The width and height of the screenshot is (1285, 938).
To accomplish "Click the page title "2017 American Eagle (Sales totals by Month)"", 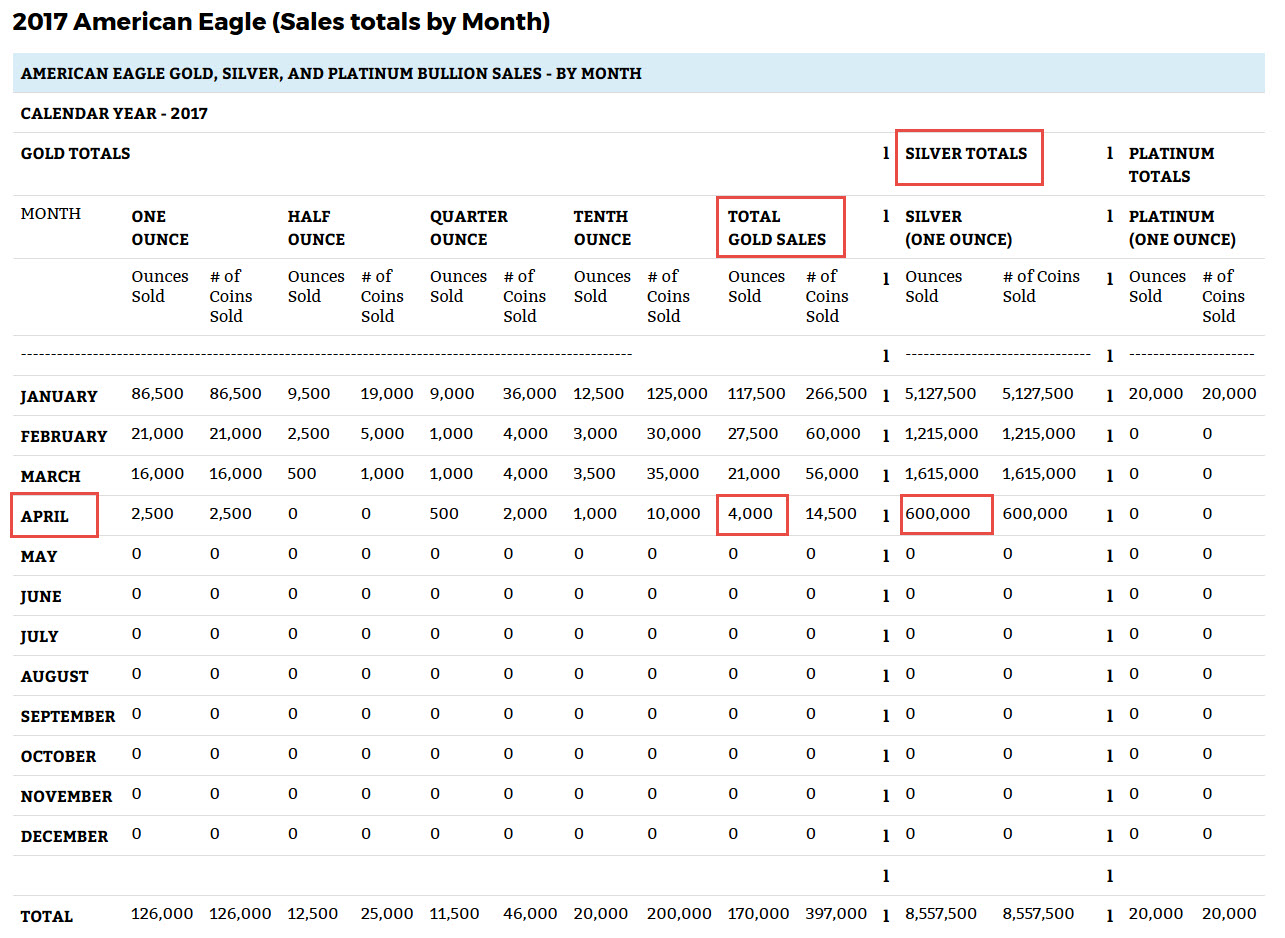I will (x=281, y=22).
